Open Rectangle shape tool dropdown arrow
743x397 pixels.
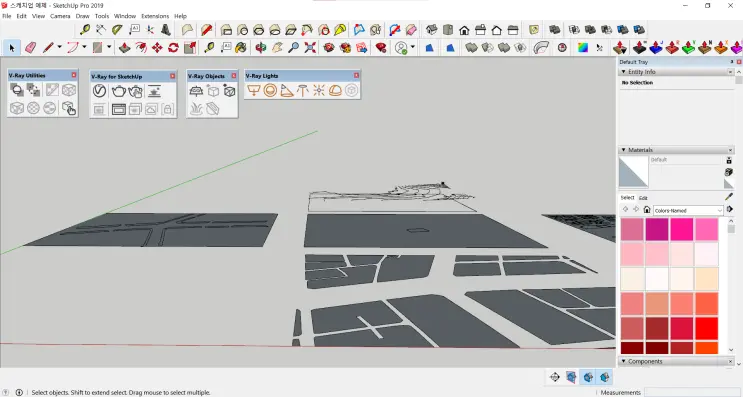(109, 47)
